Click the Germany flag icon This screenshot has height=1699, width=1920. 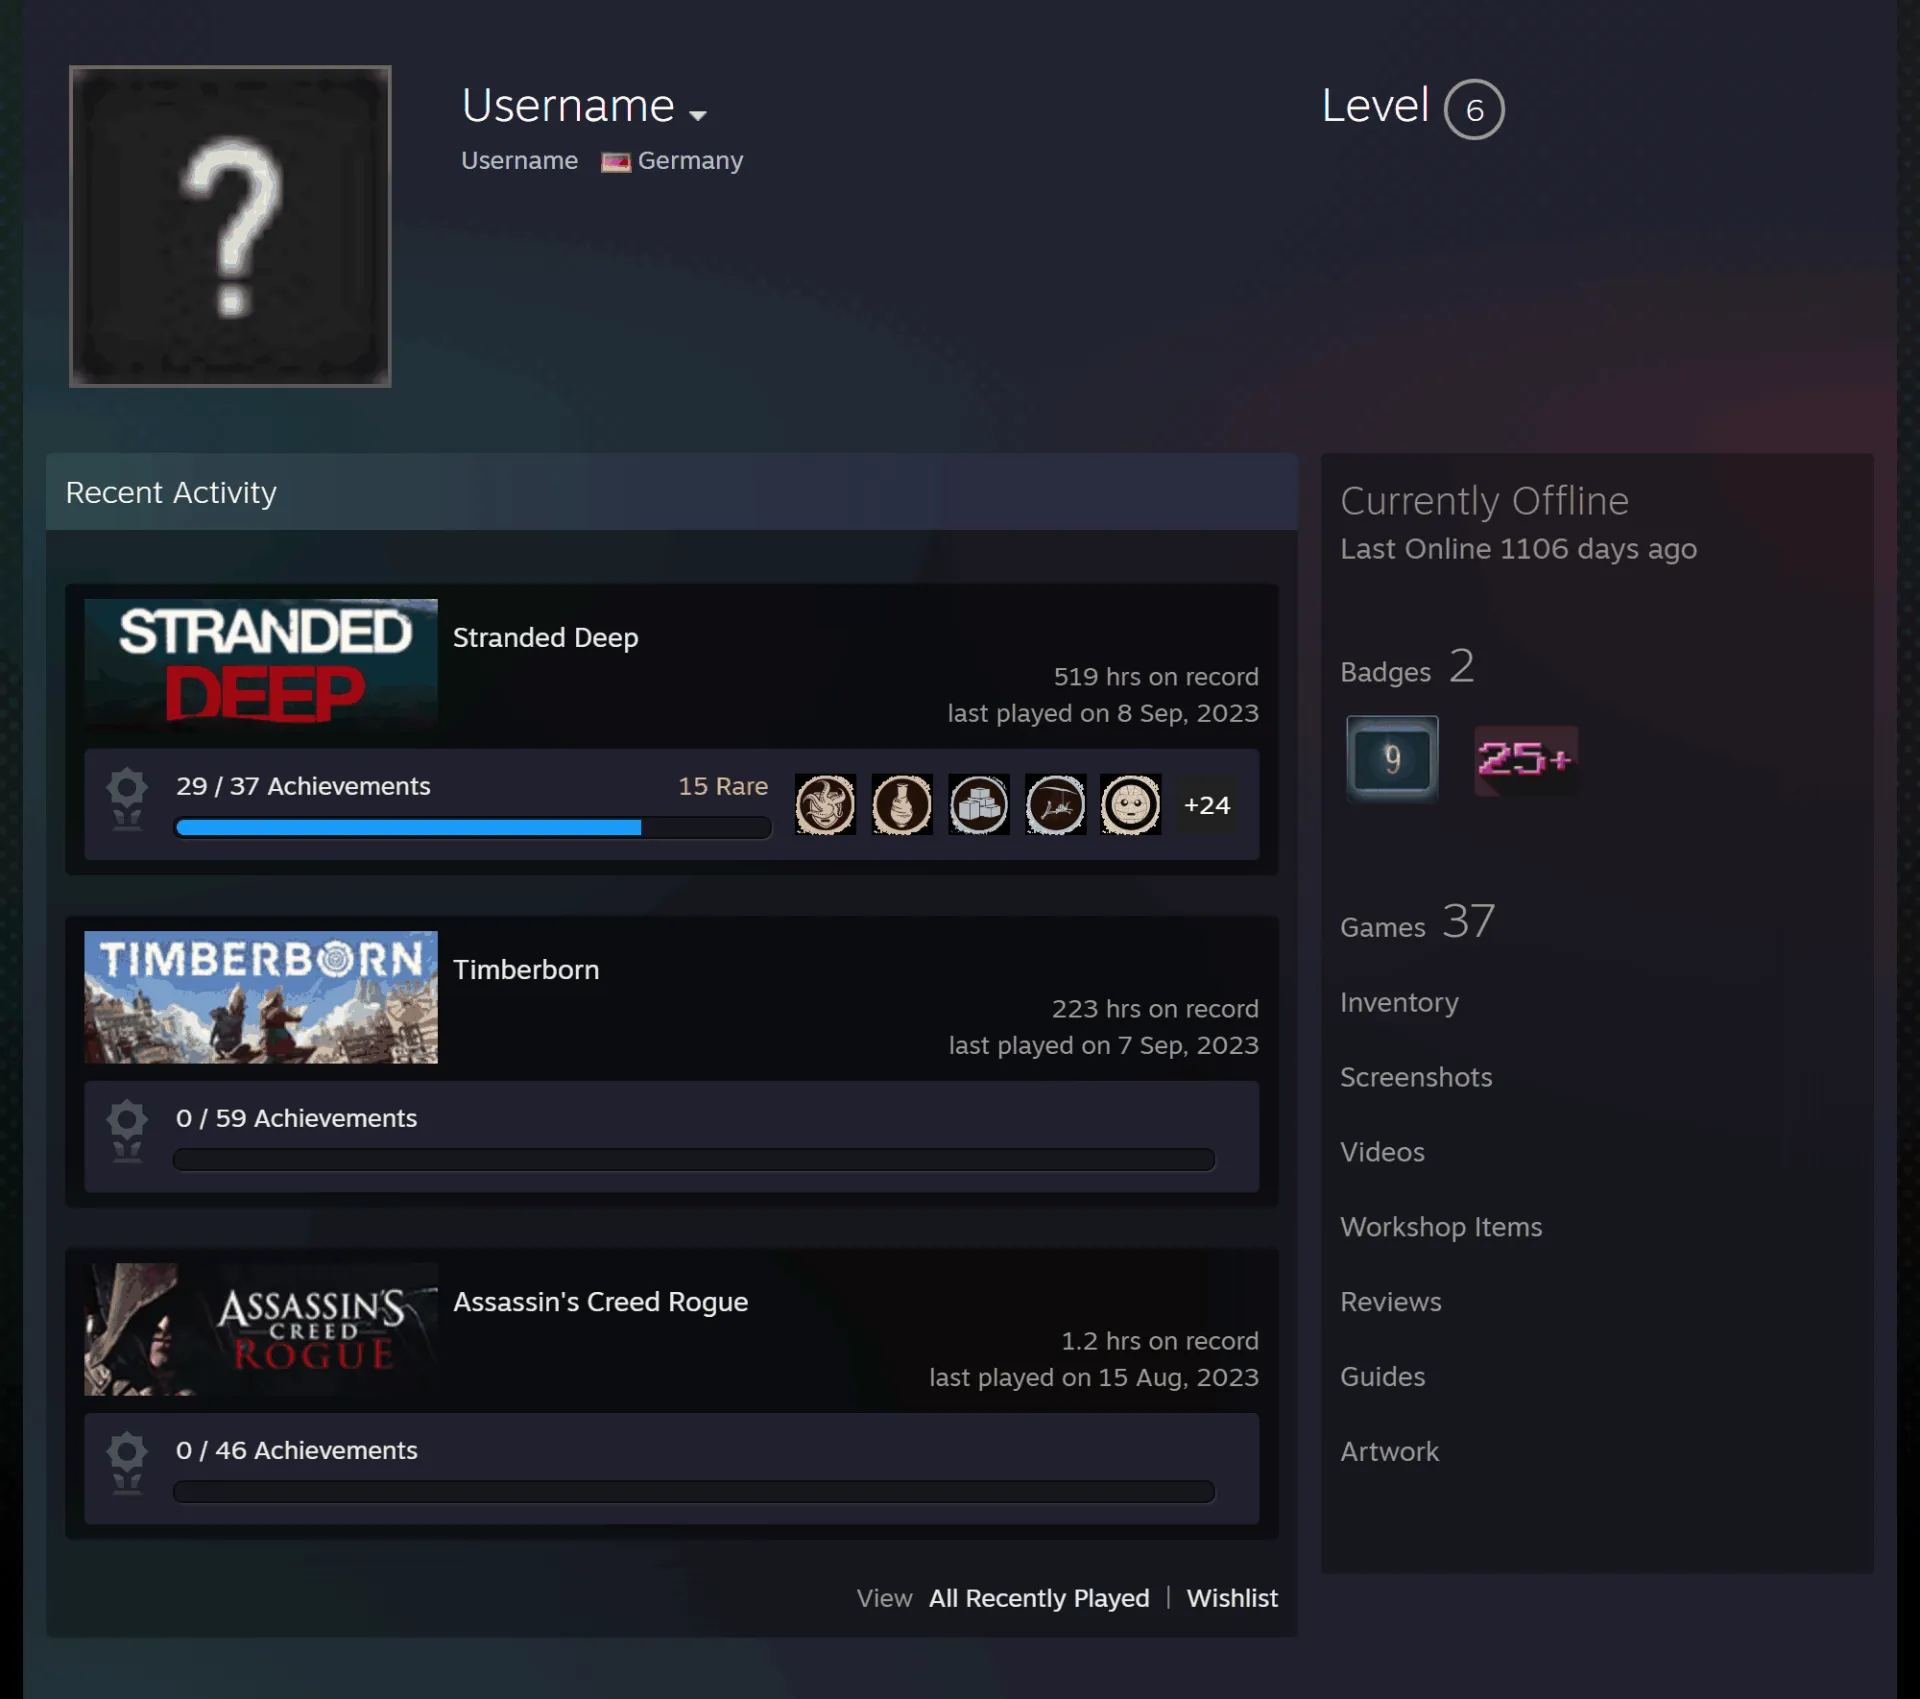[616, 162]
